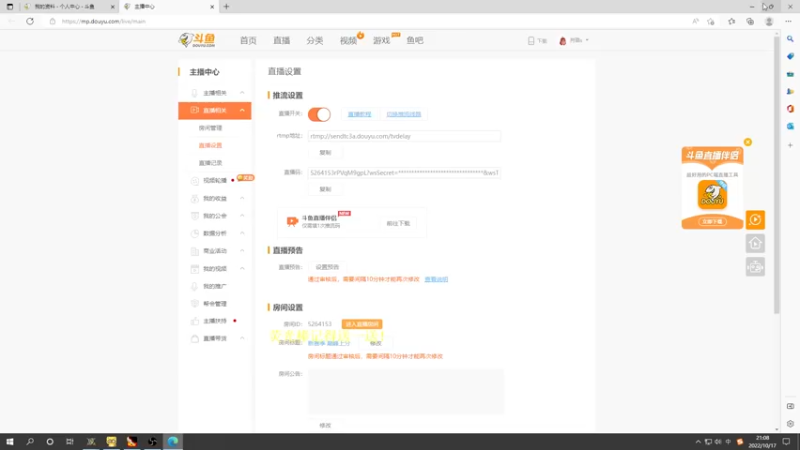The image size is (800, 450).
Task: Click the 帐号管理 shield icon
Action: click(x=194, y=304)
